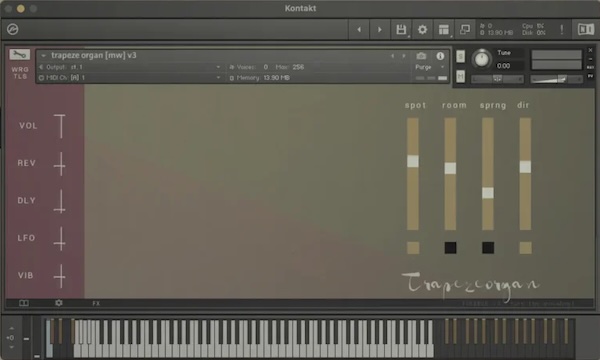Click the WRG TLS label
Viewport: 600px width, 360px height.
coord(20,73)
